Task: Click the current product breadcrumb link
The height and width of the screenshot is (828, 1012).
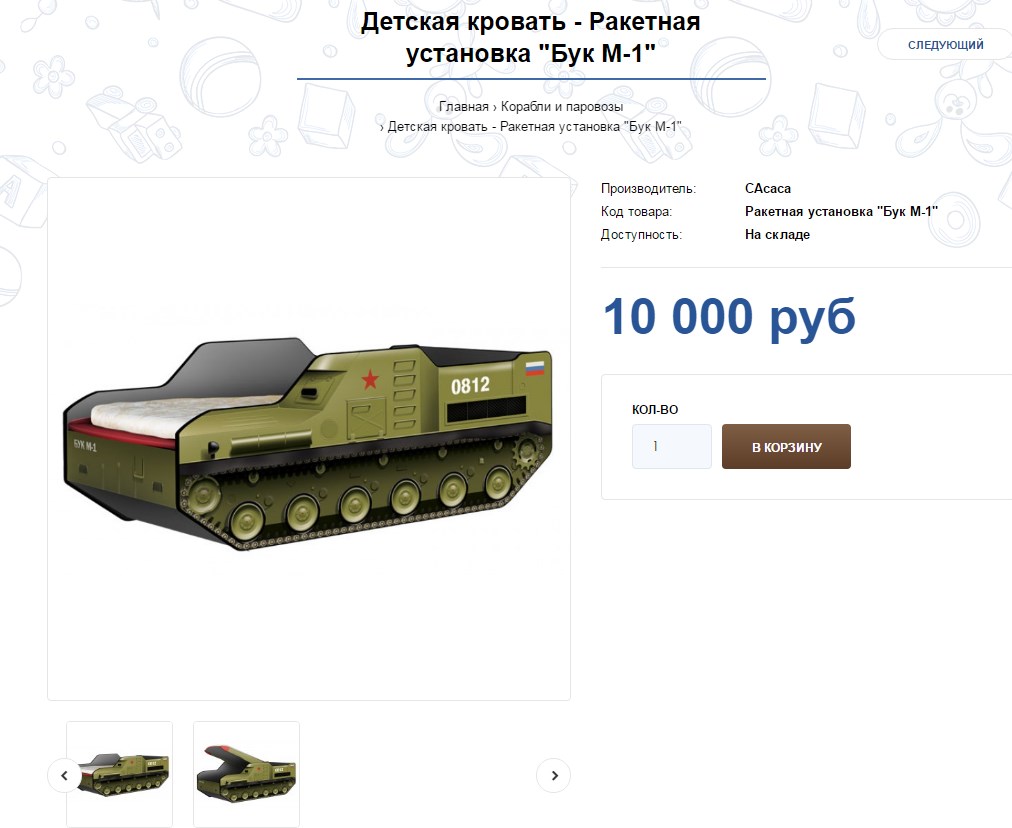Action: coord(534,126)
